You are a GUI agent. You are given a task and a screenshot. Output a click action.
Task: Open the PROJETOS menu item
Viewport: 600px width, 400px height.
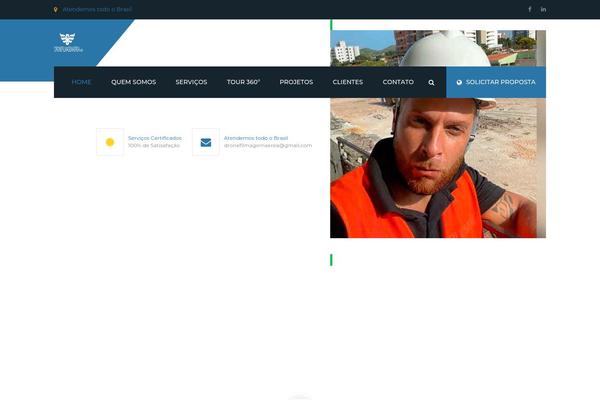click(x=296, y=82)
